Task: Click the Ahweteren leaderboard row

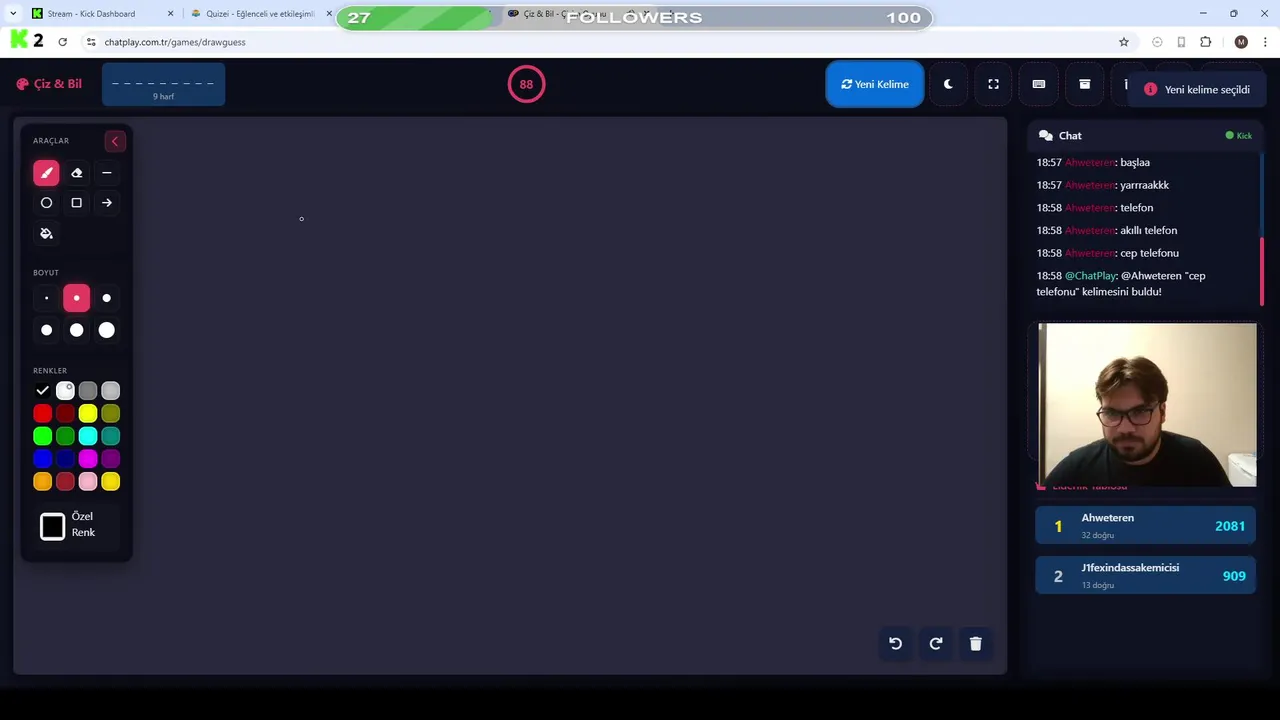Action: pyautogui.click(x=1145, y=526)
